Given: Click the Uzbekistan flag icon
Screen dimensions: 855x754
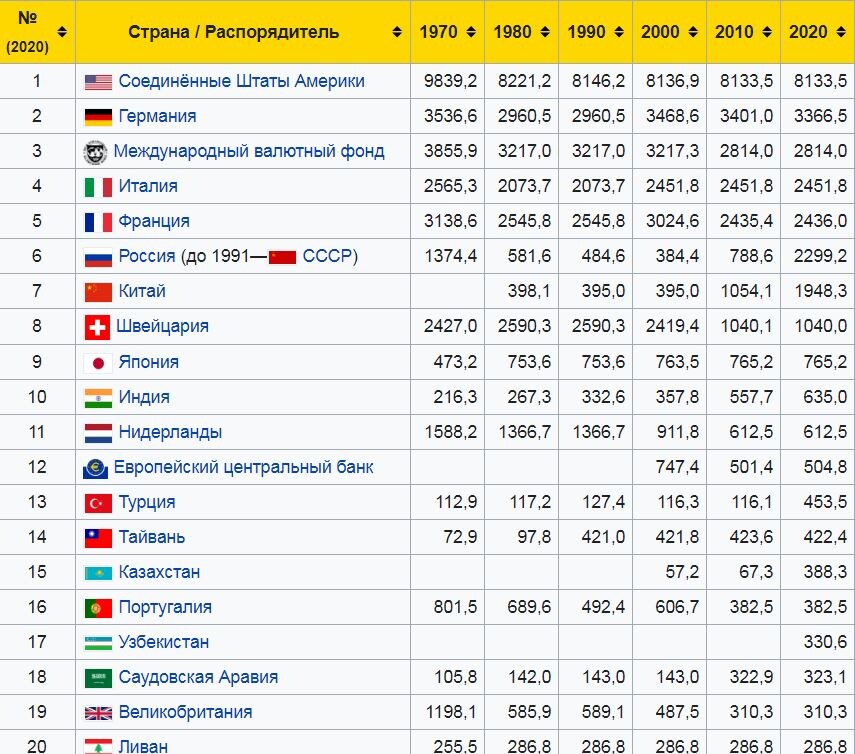Looking at the screenshot, I should click(98, 643).
